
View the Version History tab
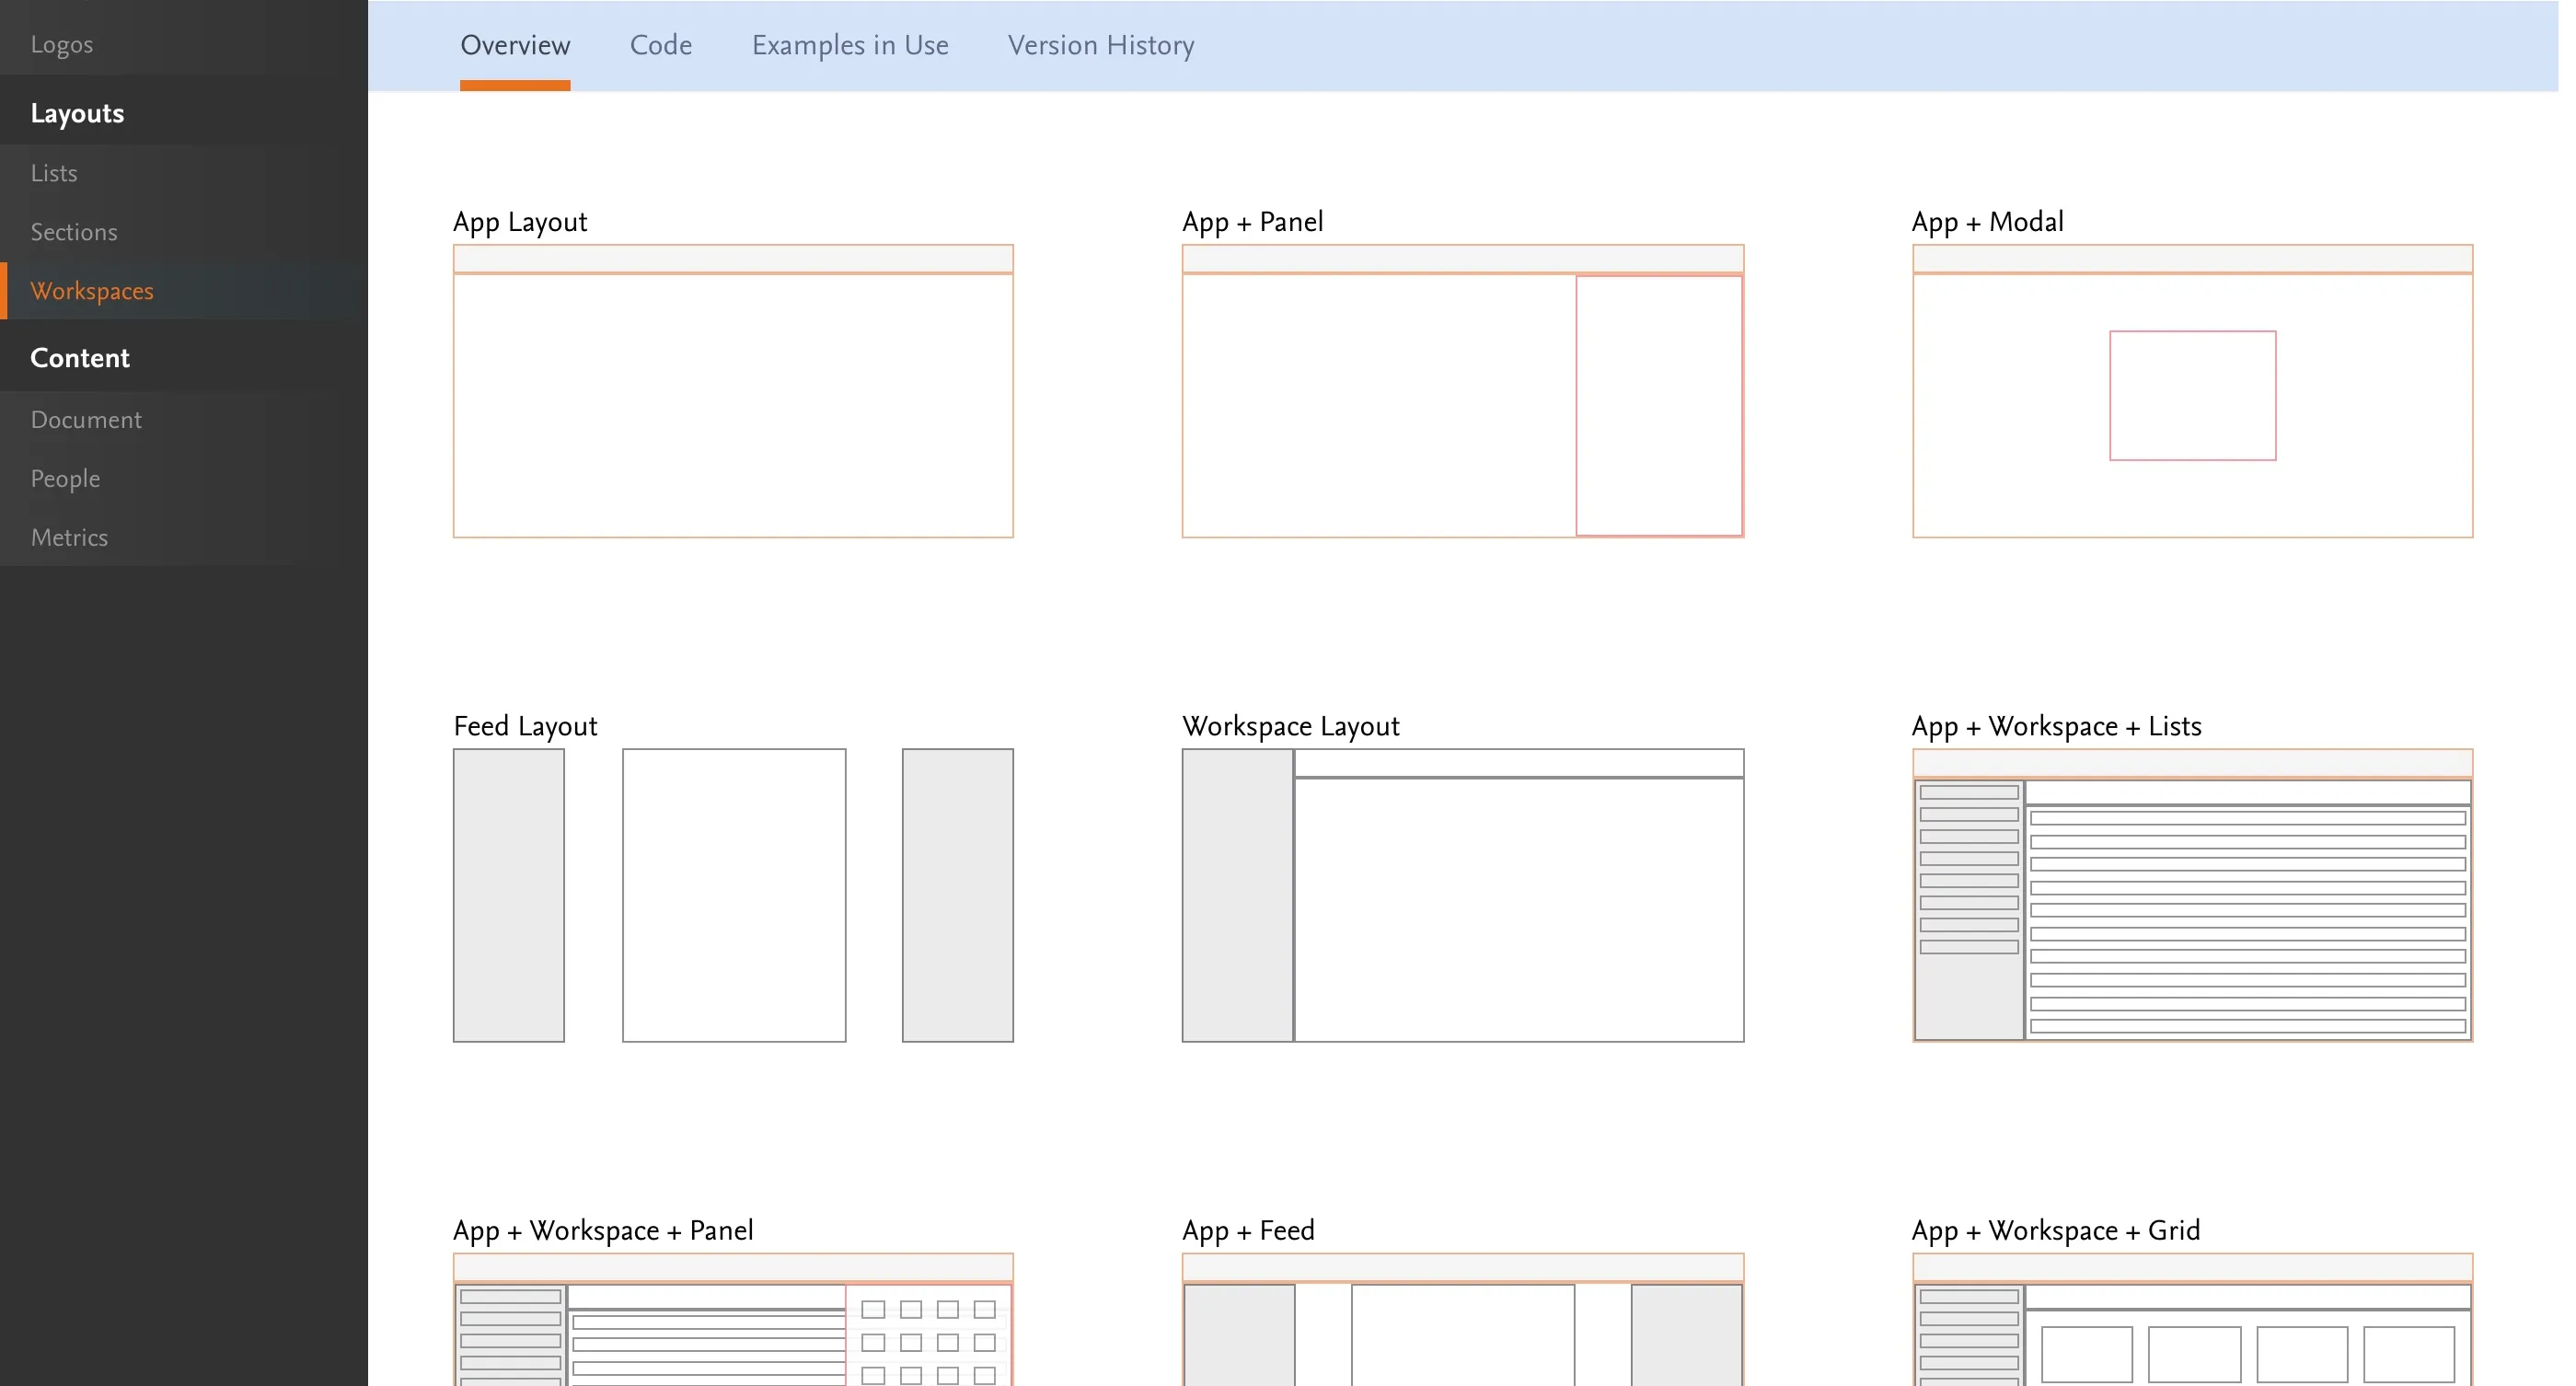[1101, 46]
